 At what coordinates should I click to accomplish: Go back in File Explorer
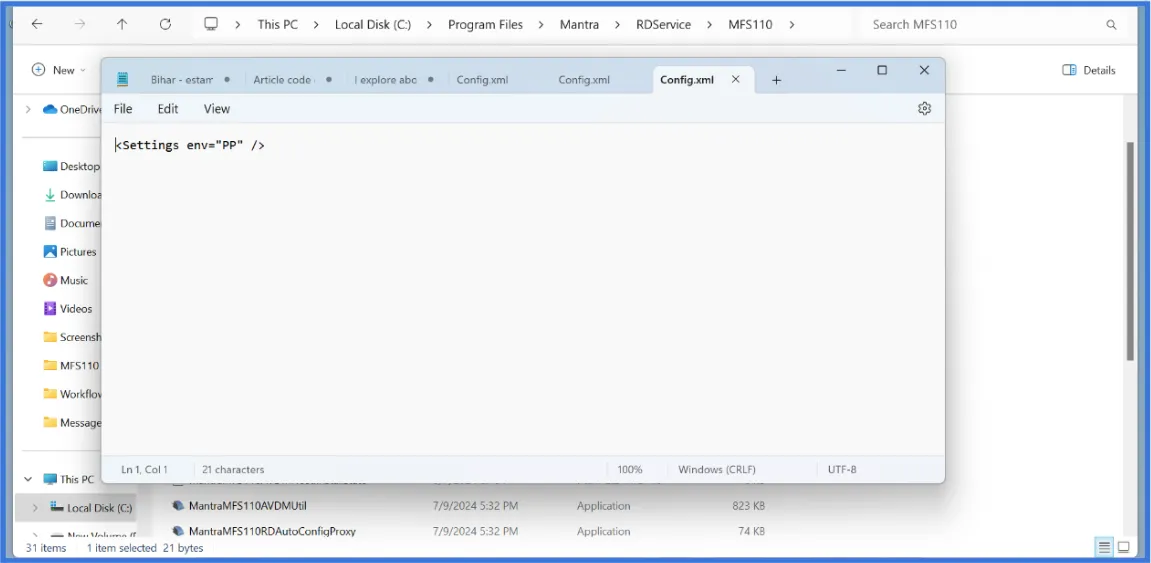point(37,24)
